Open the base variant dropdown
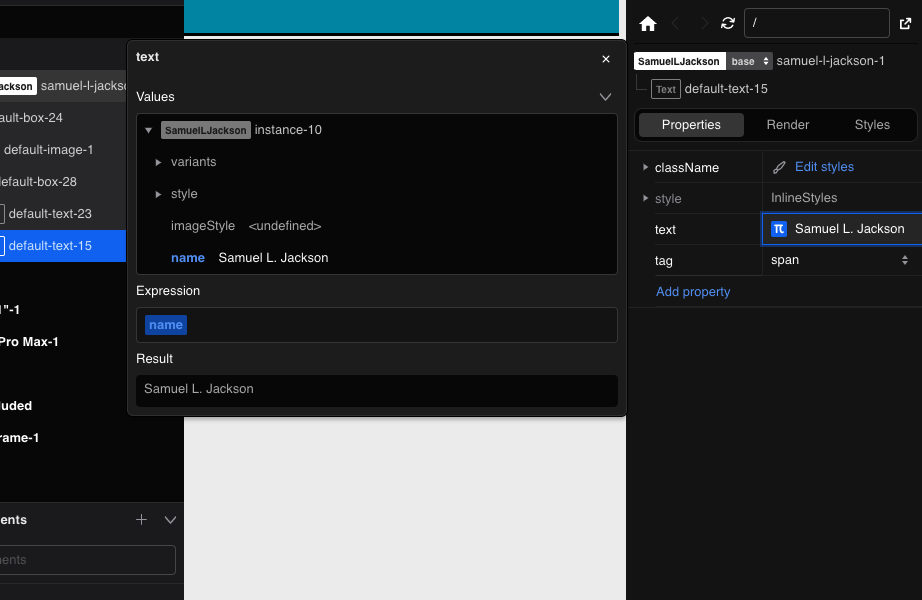Image resolution: width=922 pixels, height=600 pixels. [x=749, y=61]
